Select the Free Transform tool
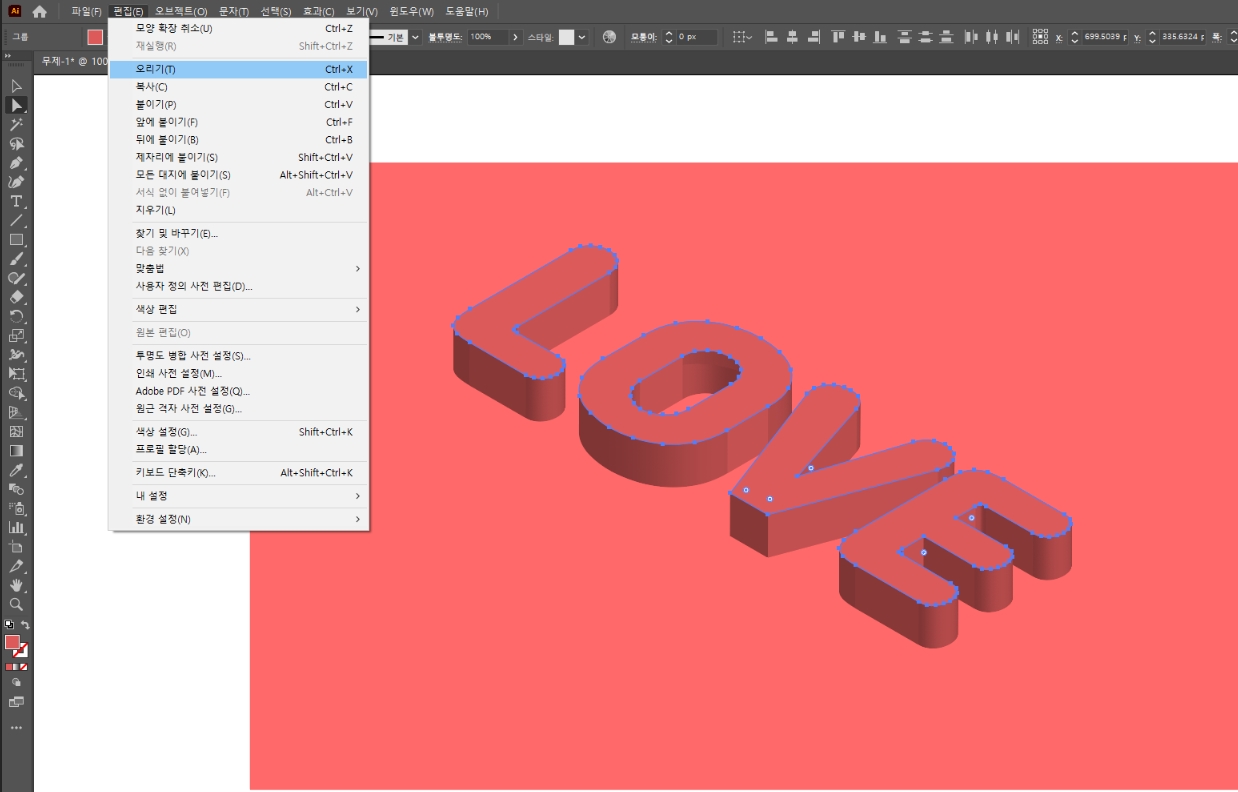The height and width of the screenshot is (792, 1238). (x=16, y=374)
